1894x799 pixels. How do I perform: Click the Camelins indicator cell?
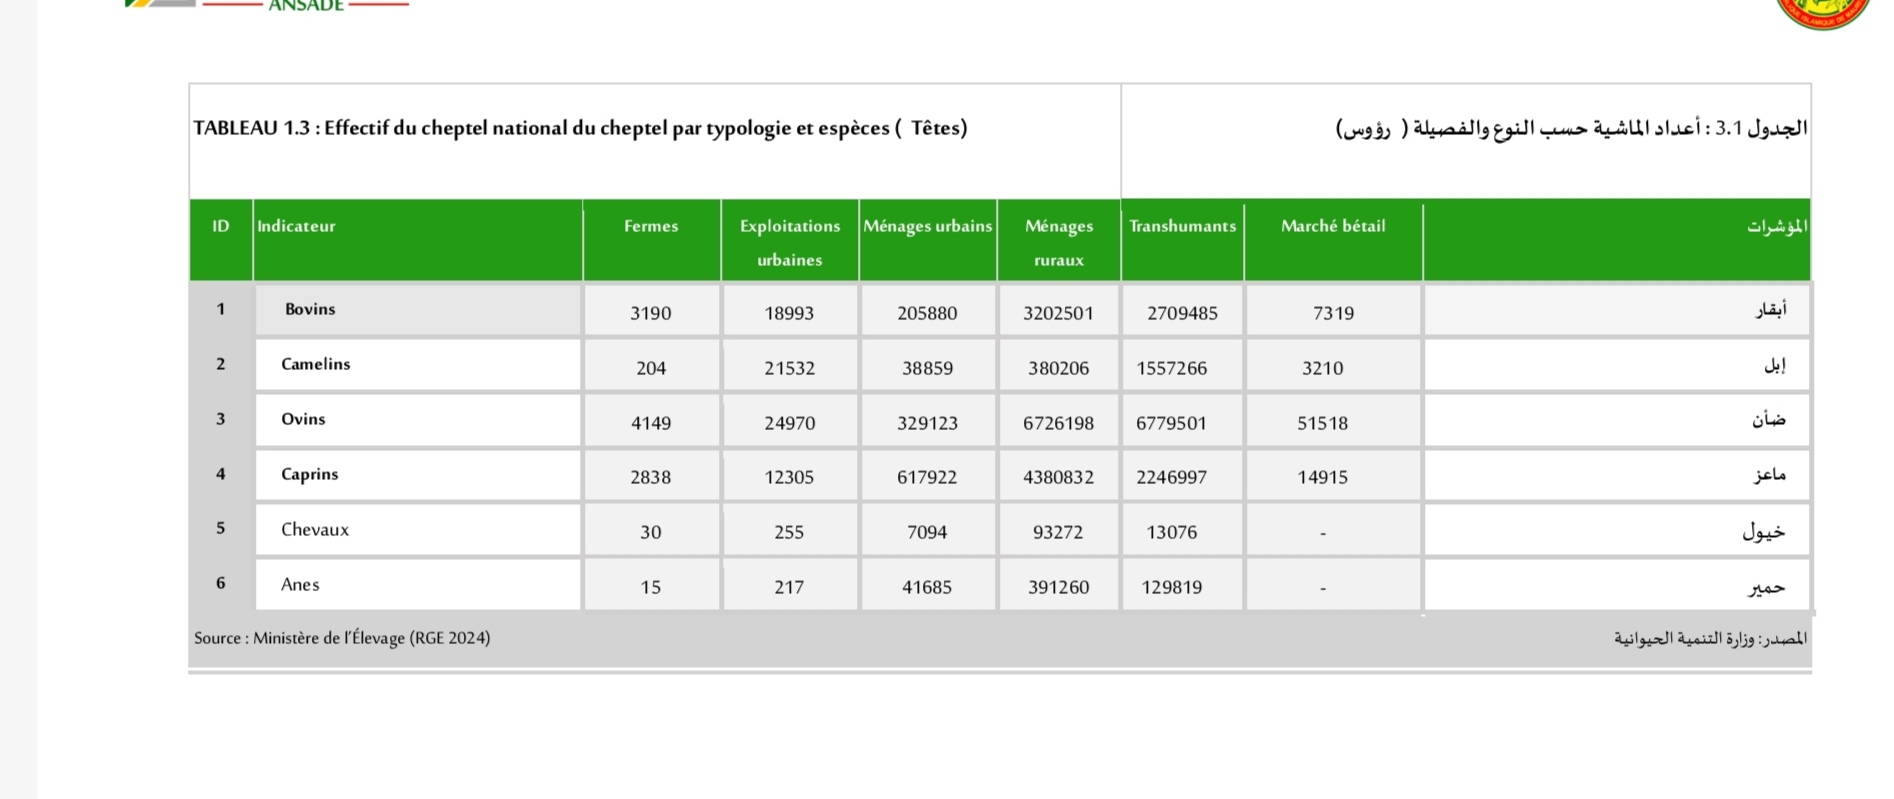pos(418,364)
